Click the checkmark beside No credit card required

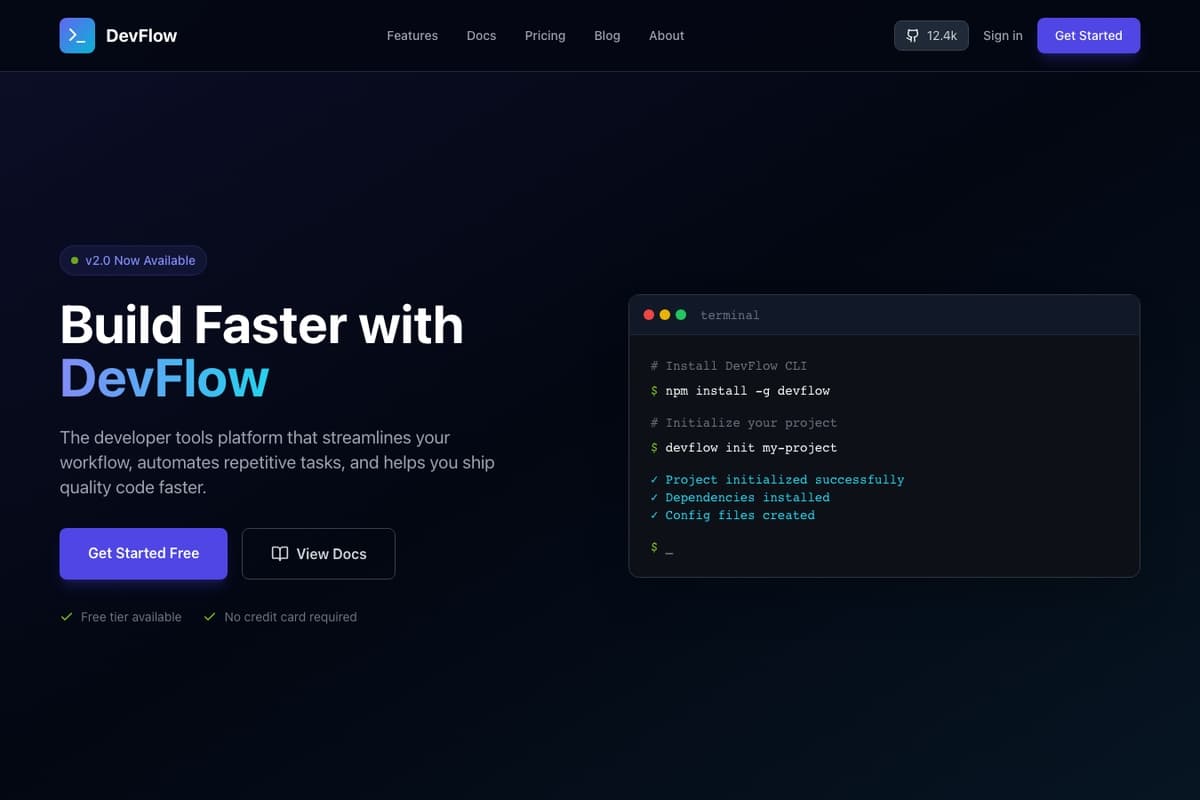click(209, 617)
